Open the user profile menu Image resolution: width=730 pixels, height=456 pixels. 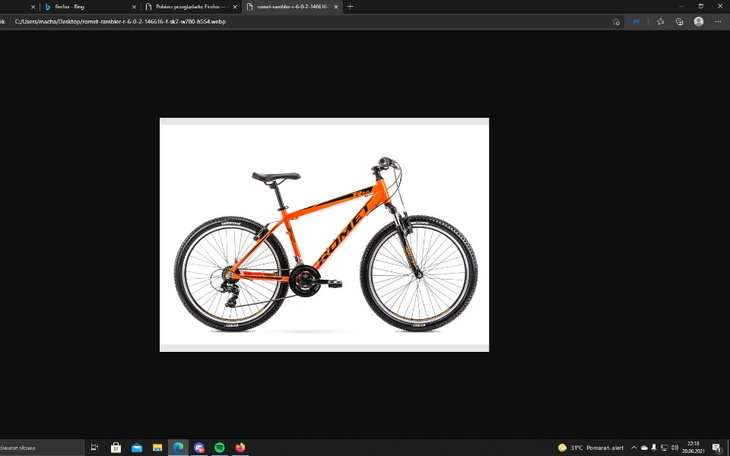698,21
